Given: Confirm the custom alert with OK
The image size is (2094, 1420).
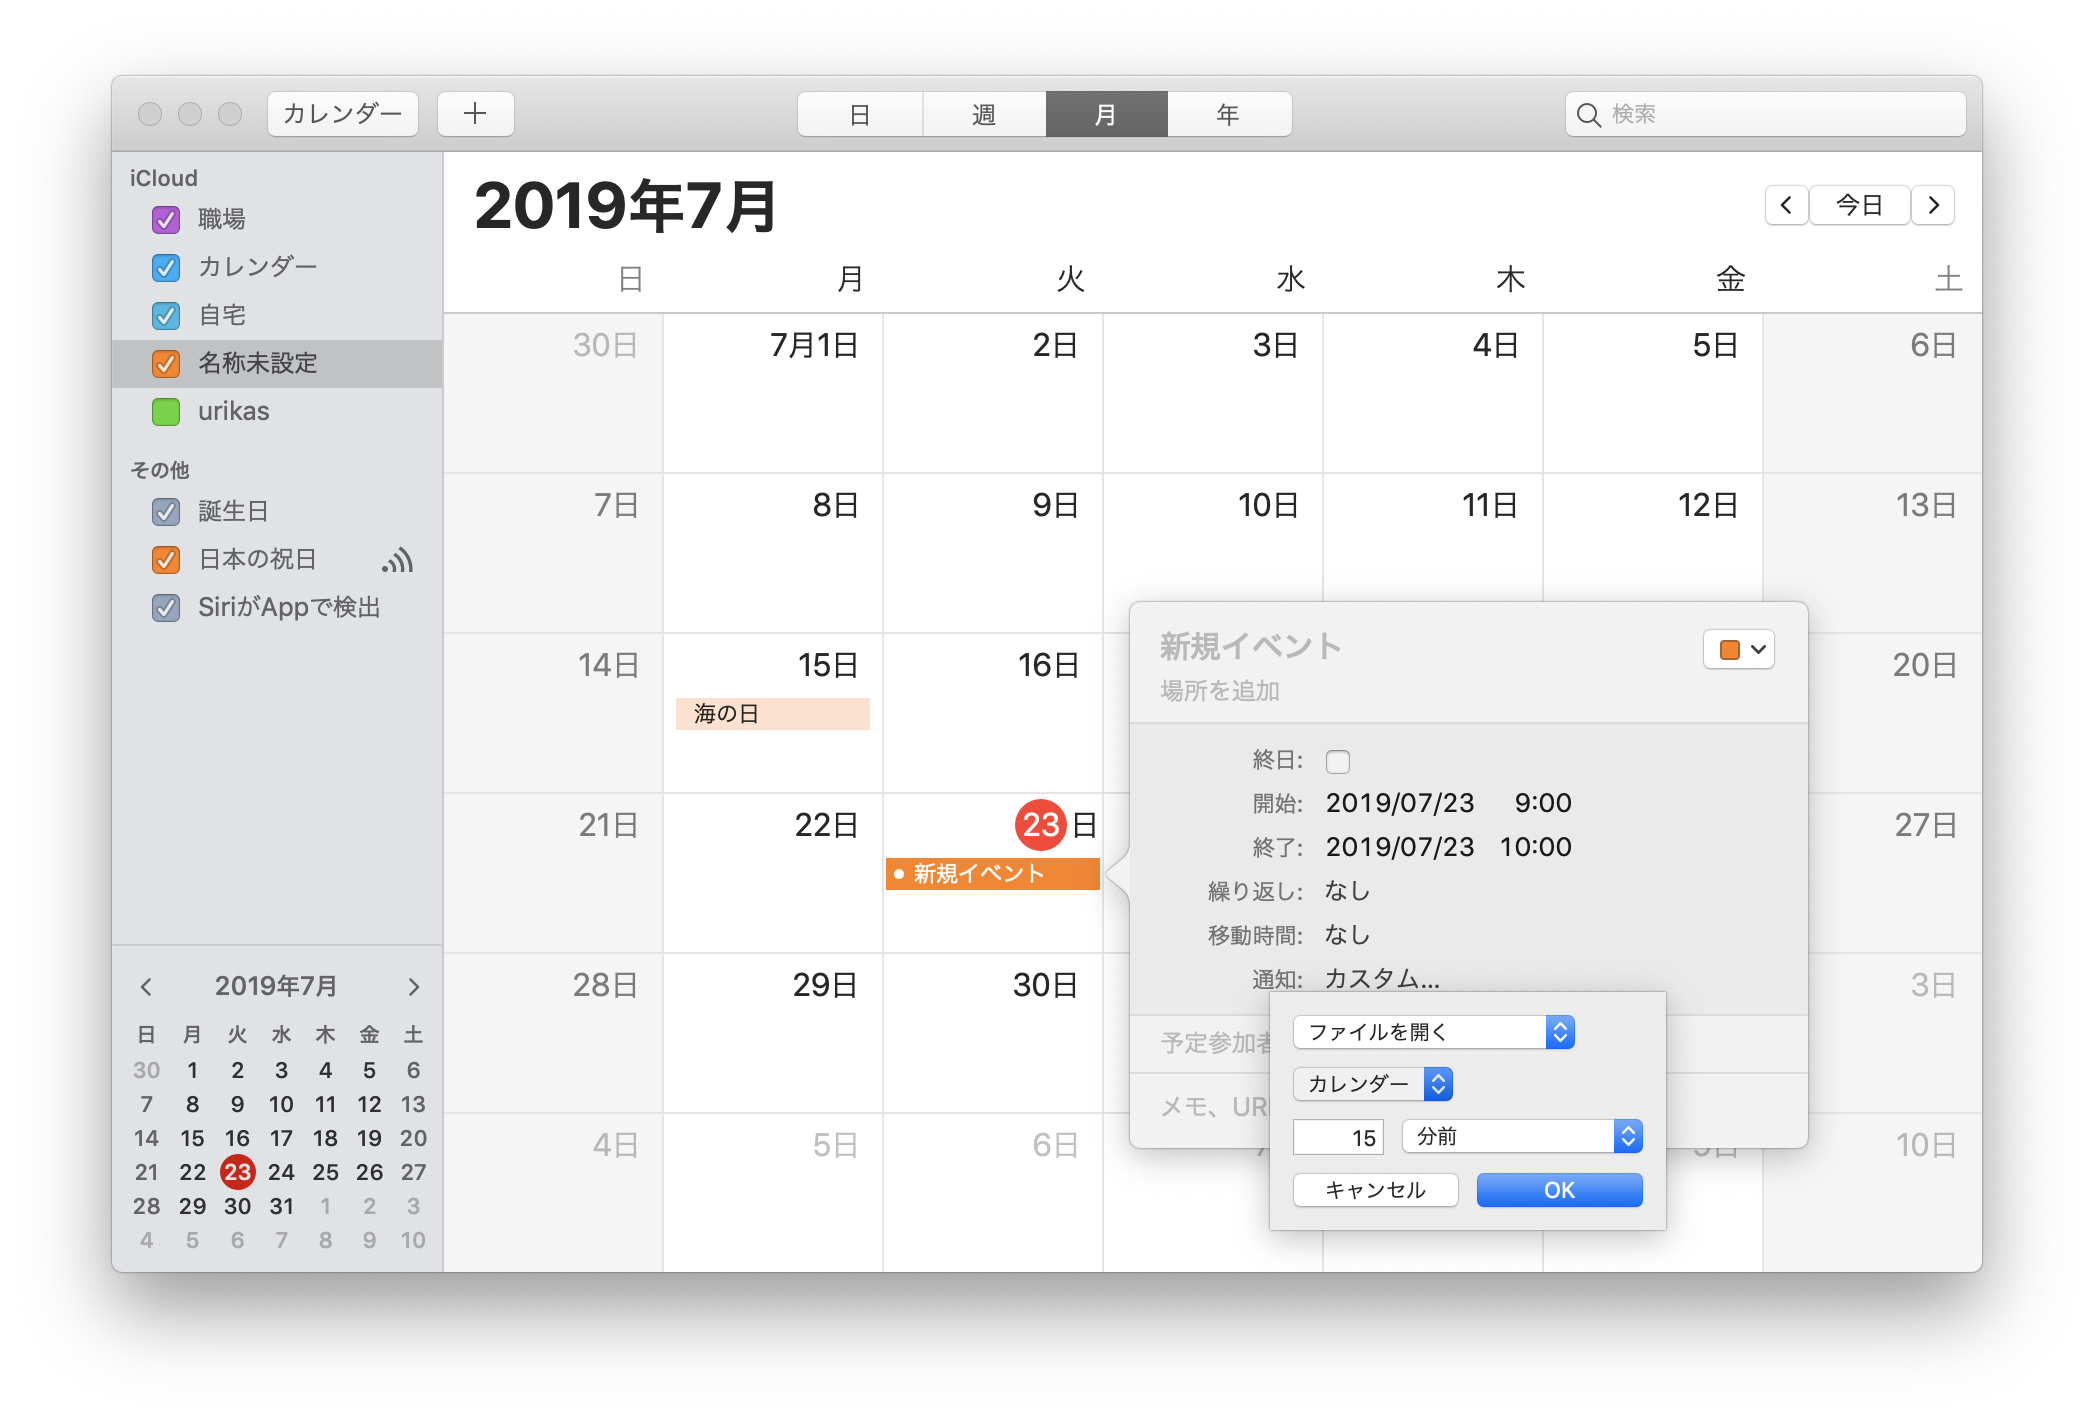Looking at the screenshot, I should [1559, 1190].
